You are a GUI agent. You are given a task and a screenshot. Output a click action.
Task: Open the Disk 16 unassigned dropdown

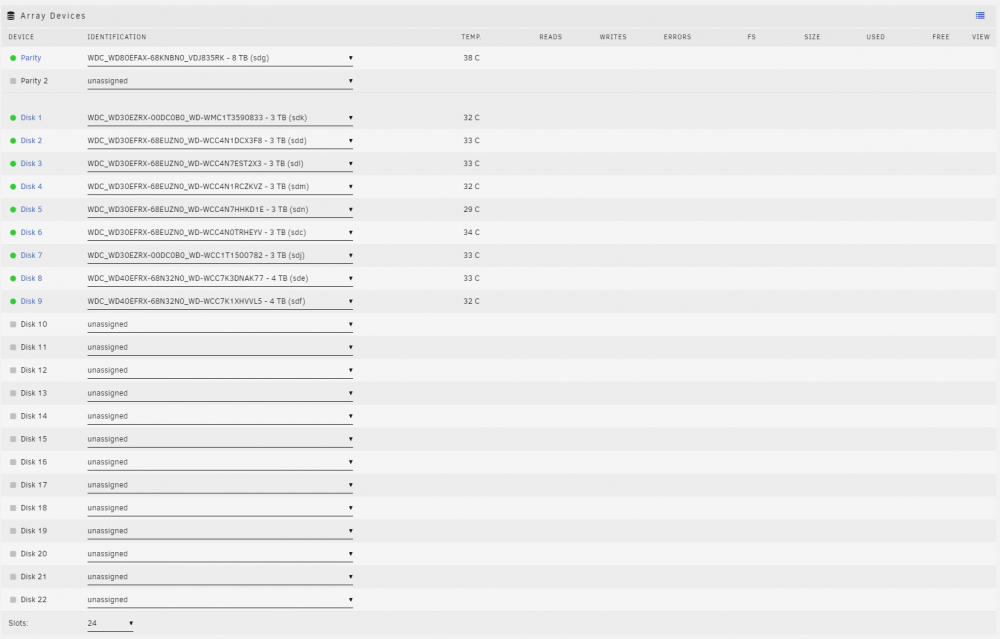pos(220,462)
